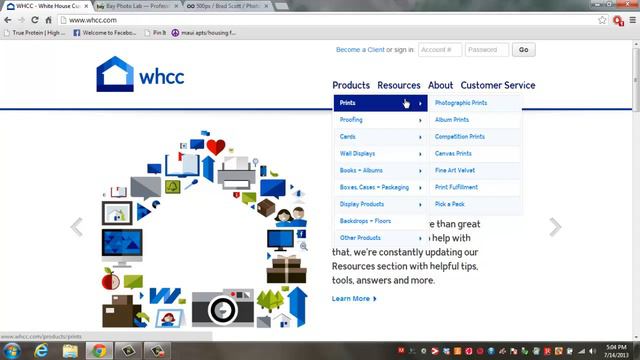This screenshot has width=640, height=360.
Task: Choose Album Prints from submenu
Action: point(475,120)
